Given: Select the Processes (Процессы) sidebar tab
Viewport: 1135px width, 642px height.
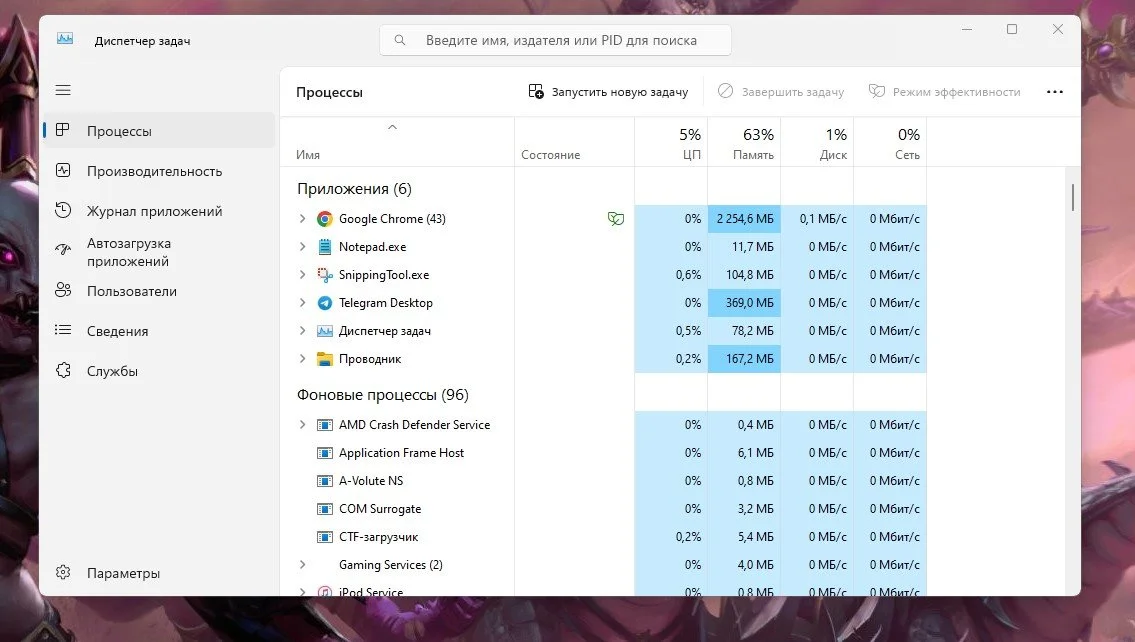Looking at the screenshot, I should coord(119,131).
